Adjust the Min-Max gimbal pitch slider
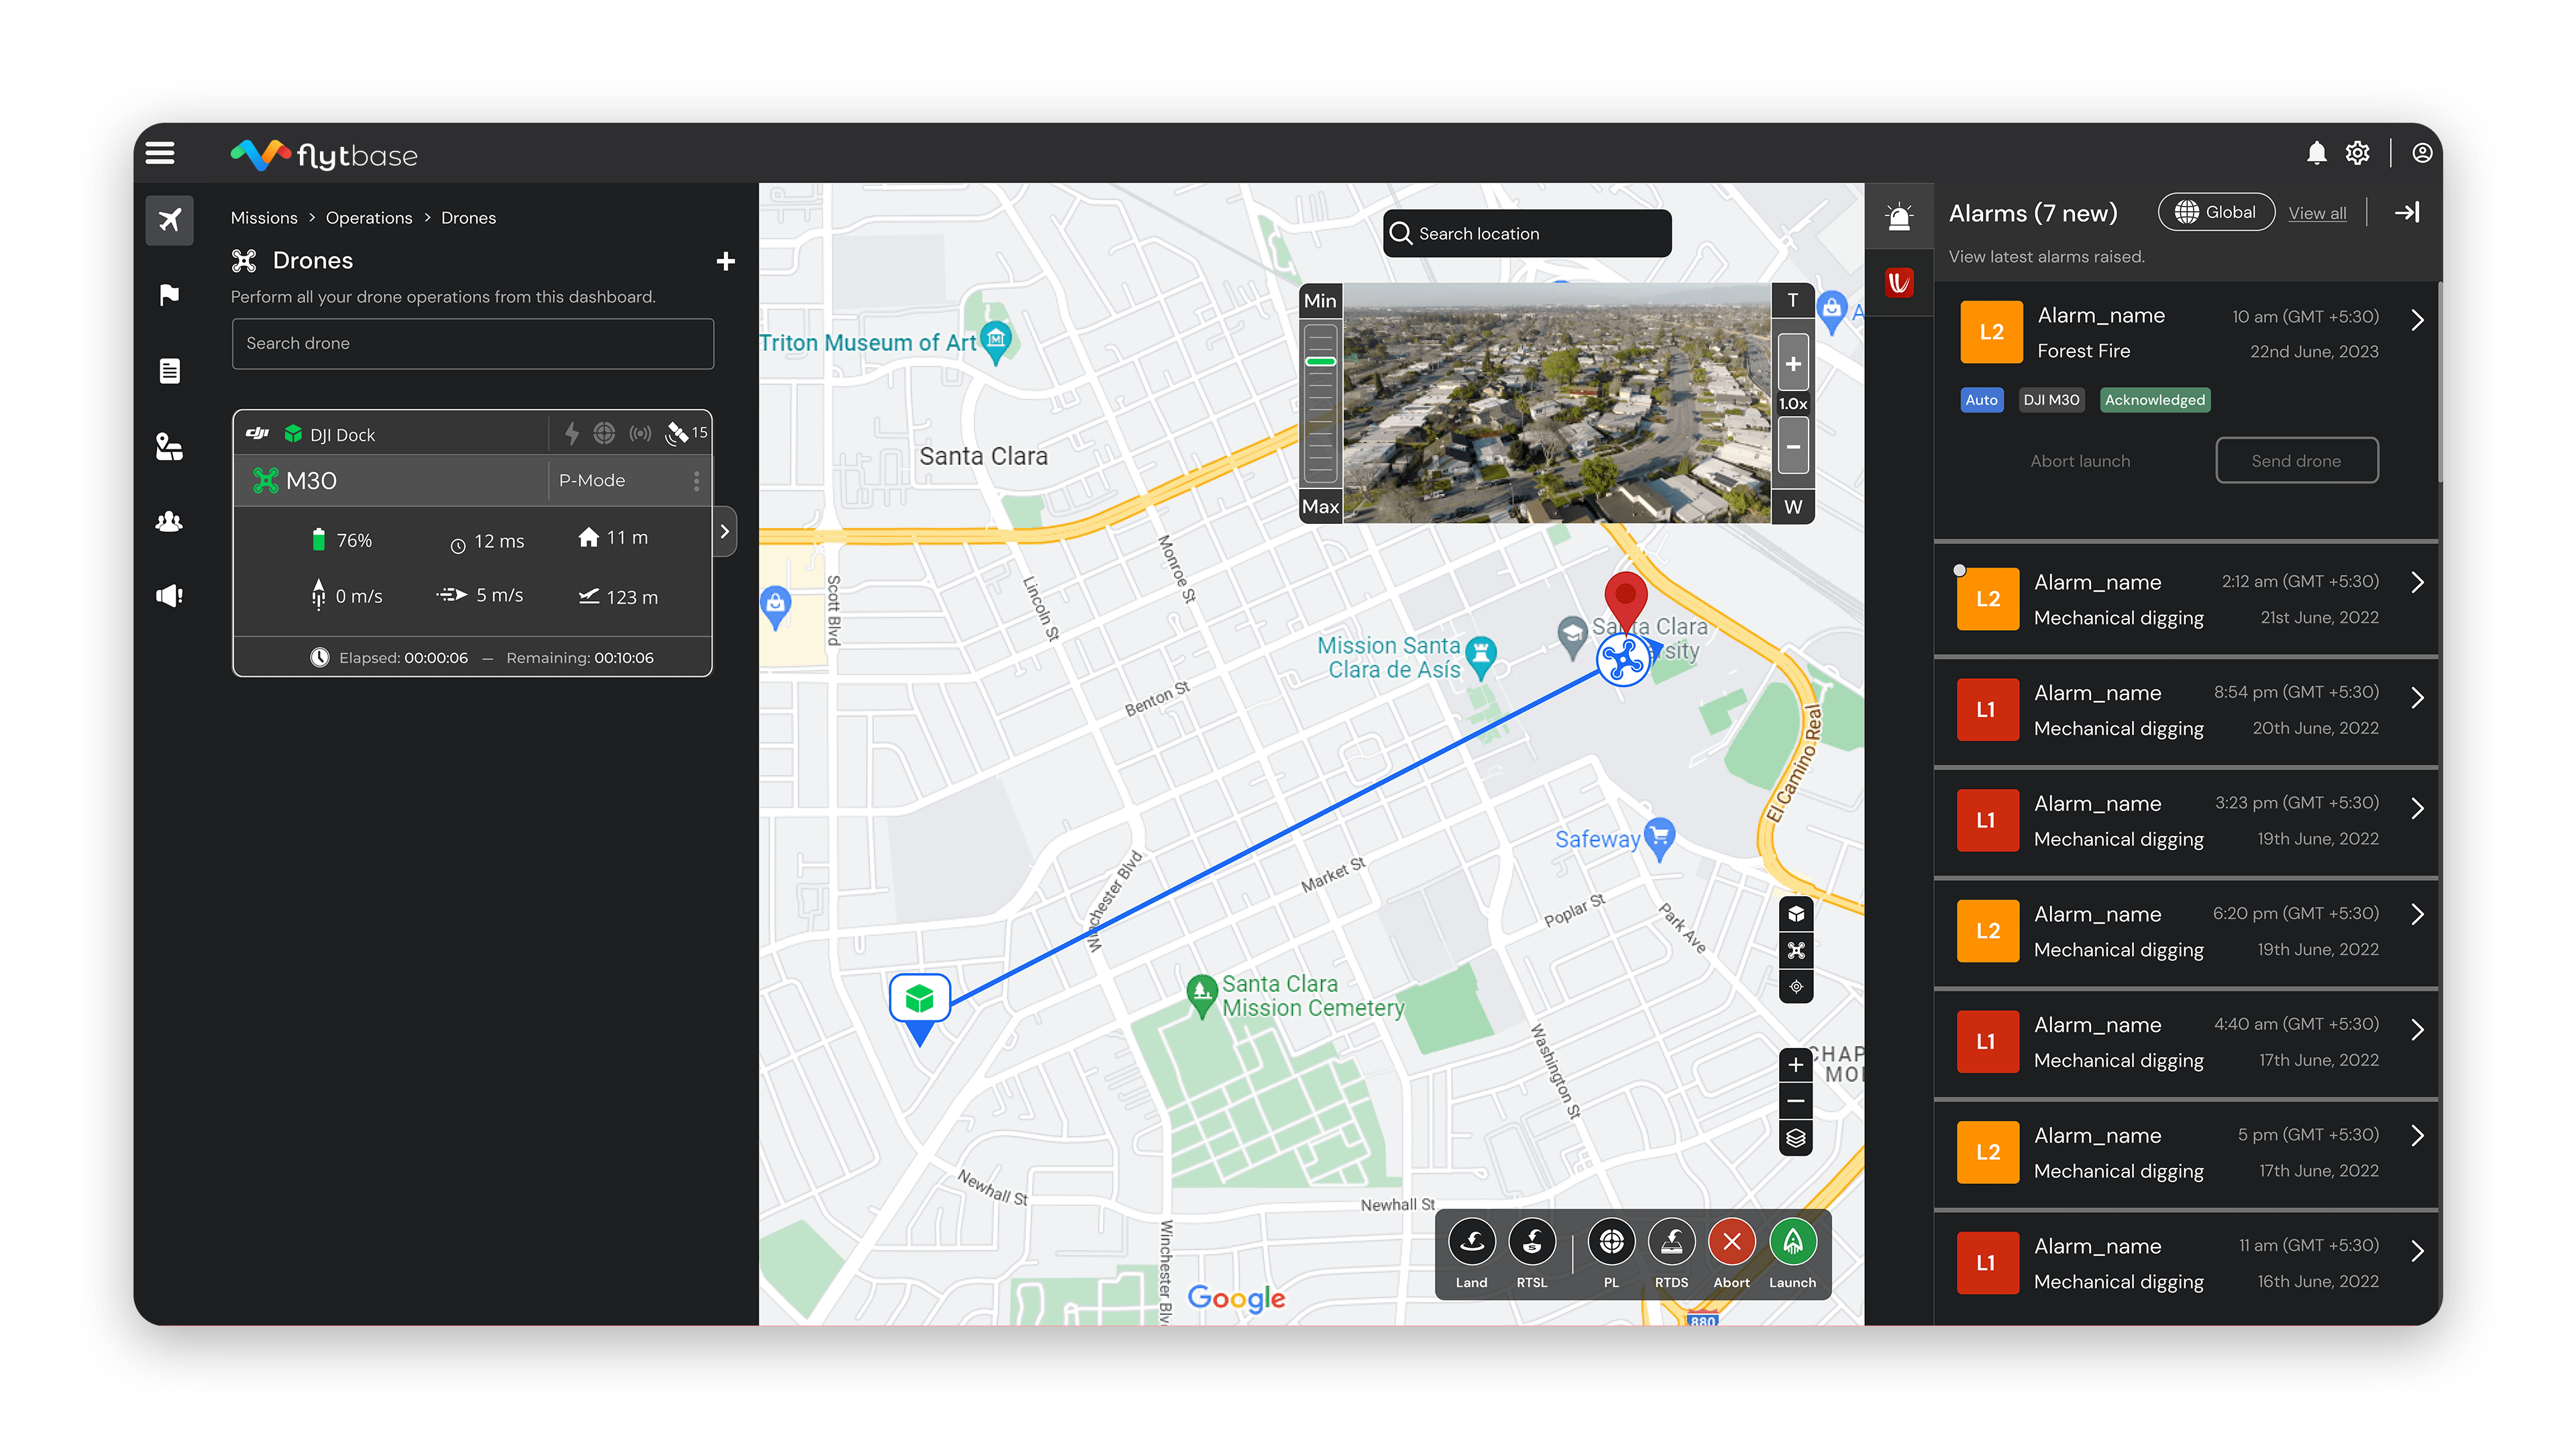 tap(1320, 362)
